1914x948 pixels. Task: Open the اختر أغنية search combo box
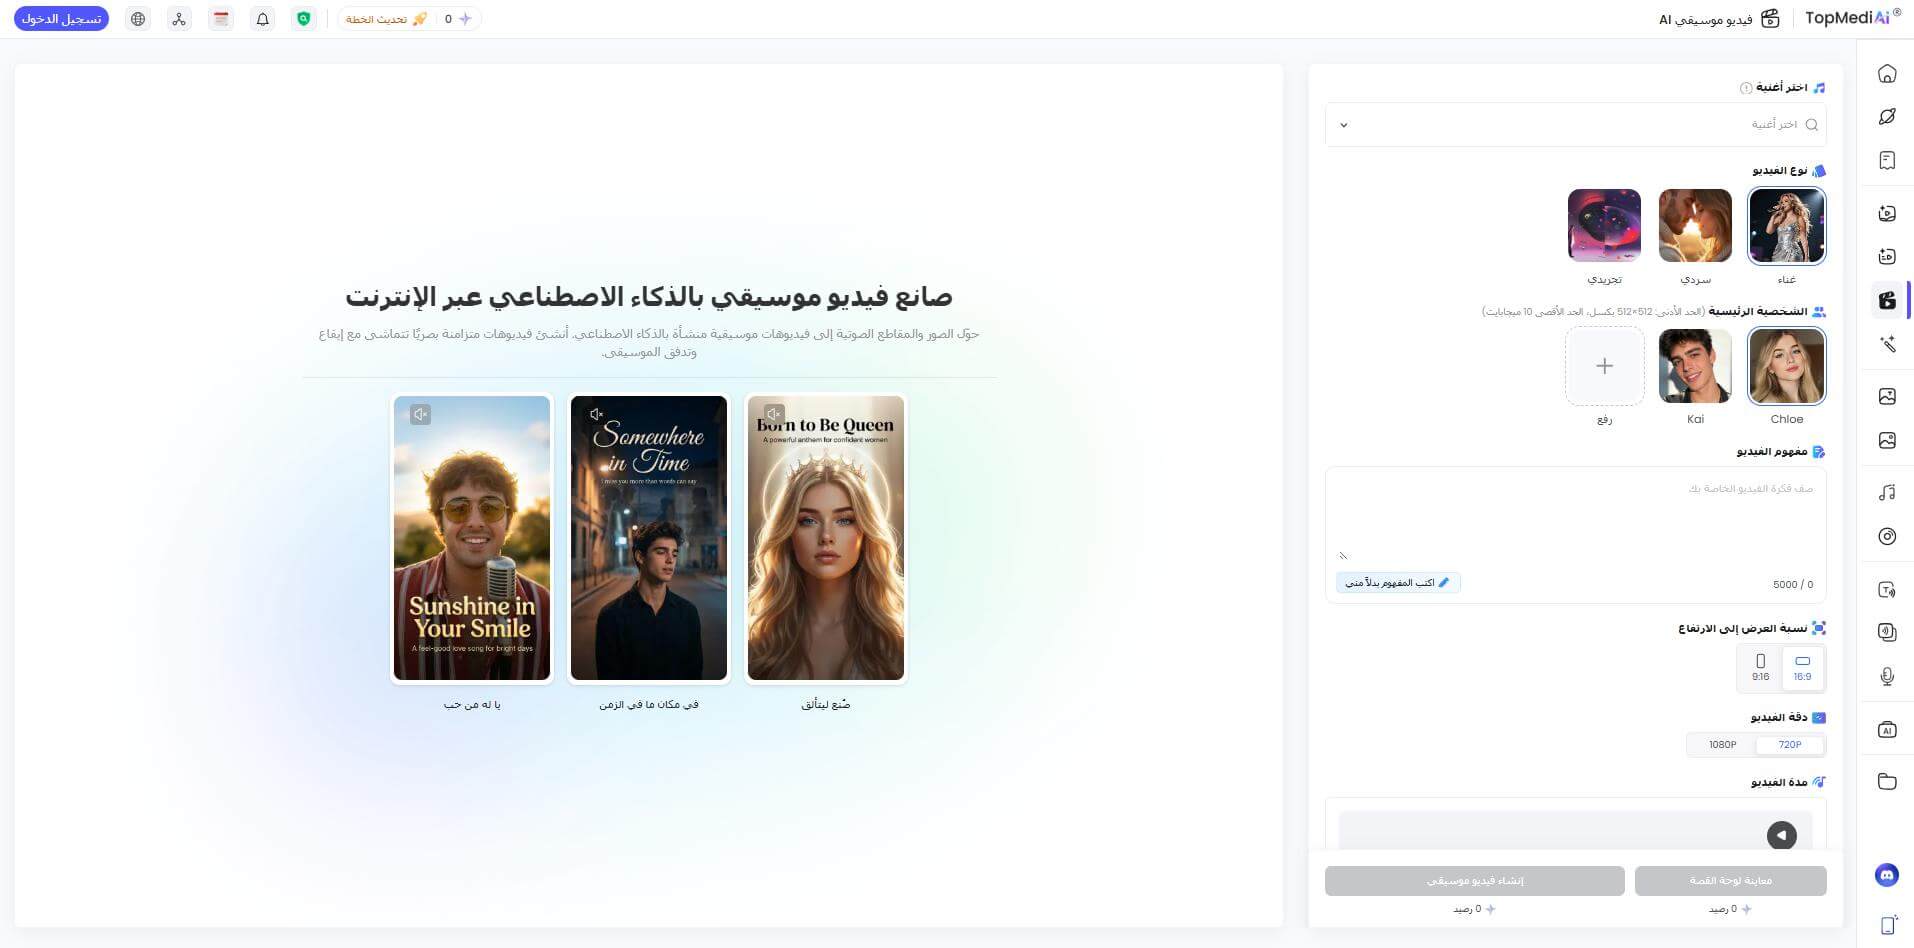[1575, 125]
